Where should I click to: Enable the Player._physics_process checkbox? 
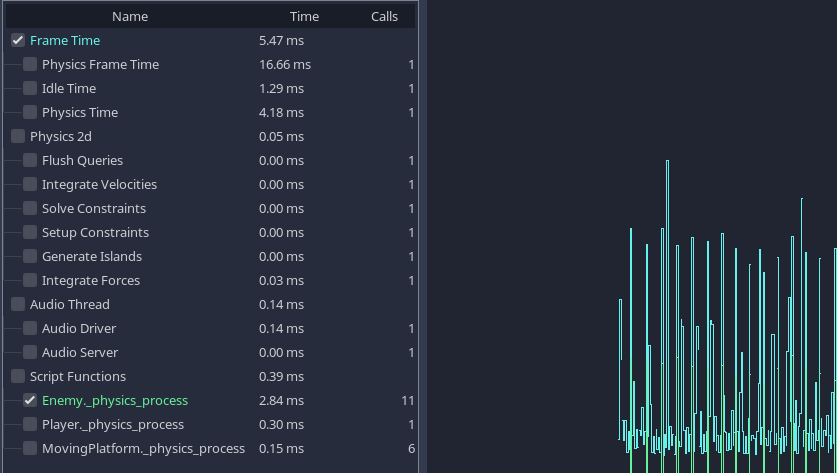click(30, 425)
